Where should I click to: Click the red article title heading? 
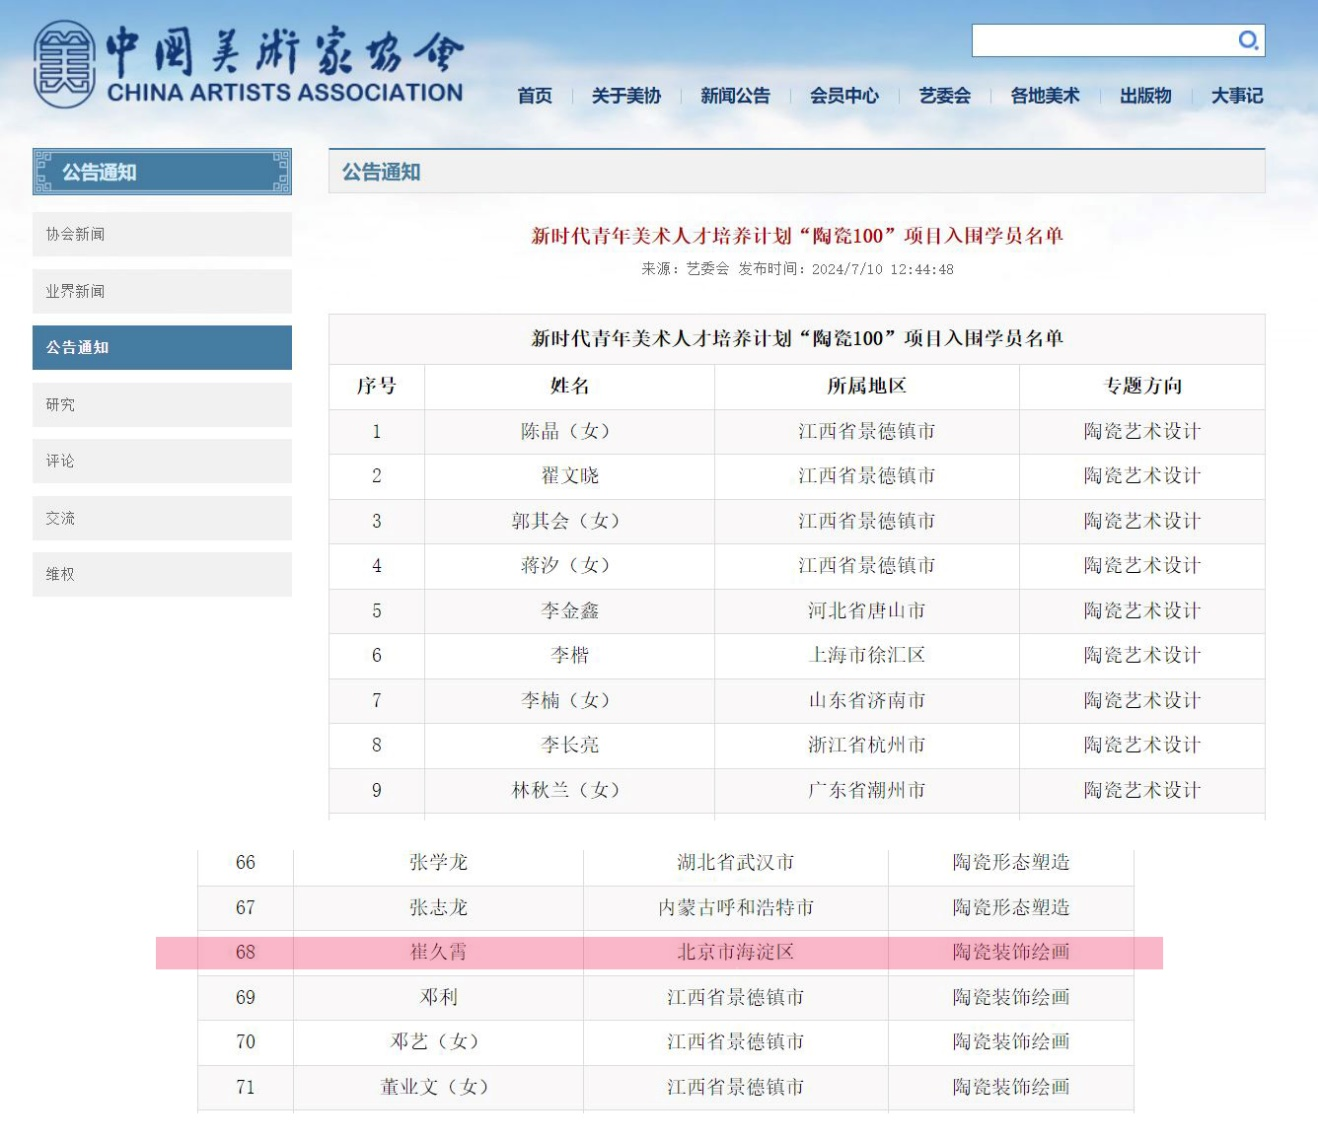pyautogui.click(x=796, y=236)
